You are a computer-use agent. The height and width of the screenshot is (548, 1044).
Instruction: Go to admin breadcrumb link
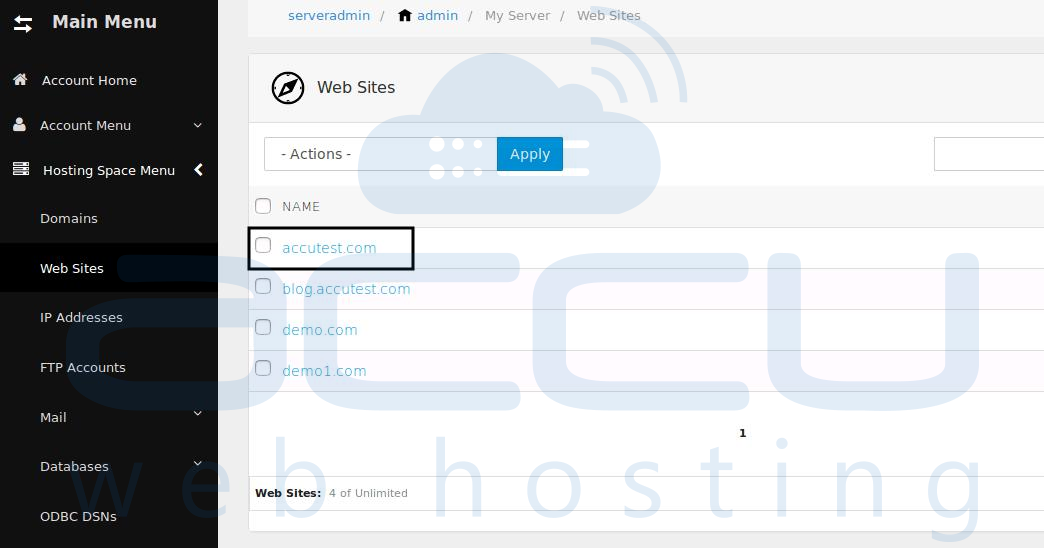(x=437, y=15)
